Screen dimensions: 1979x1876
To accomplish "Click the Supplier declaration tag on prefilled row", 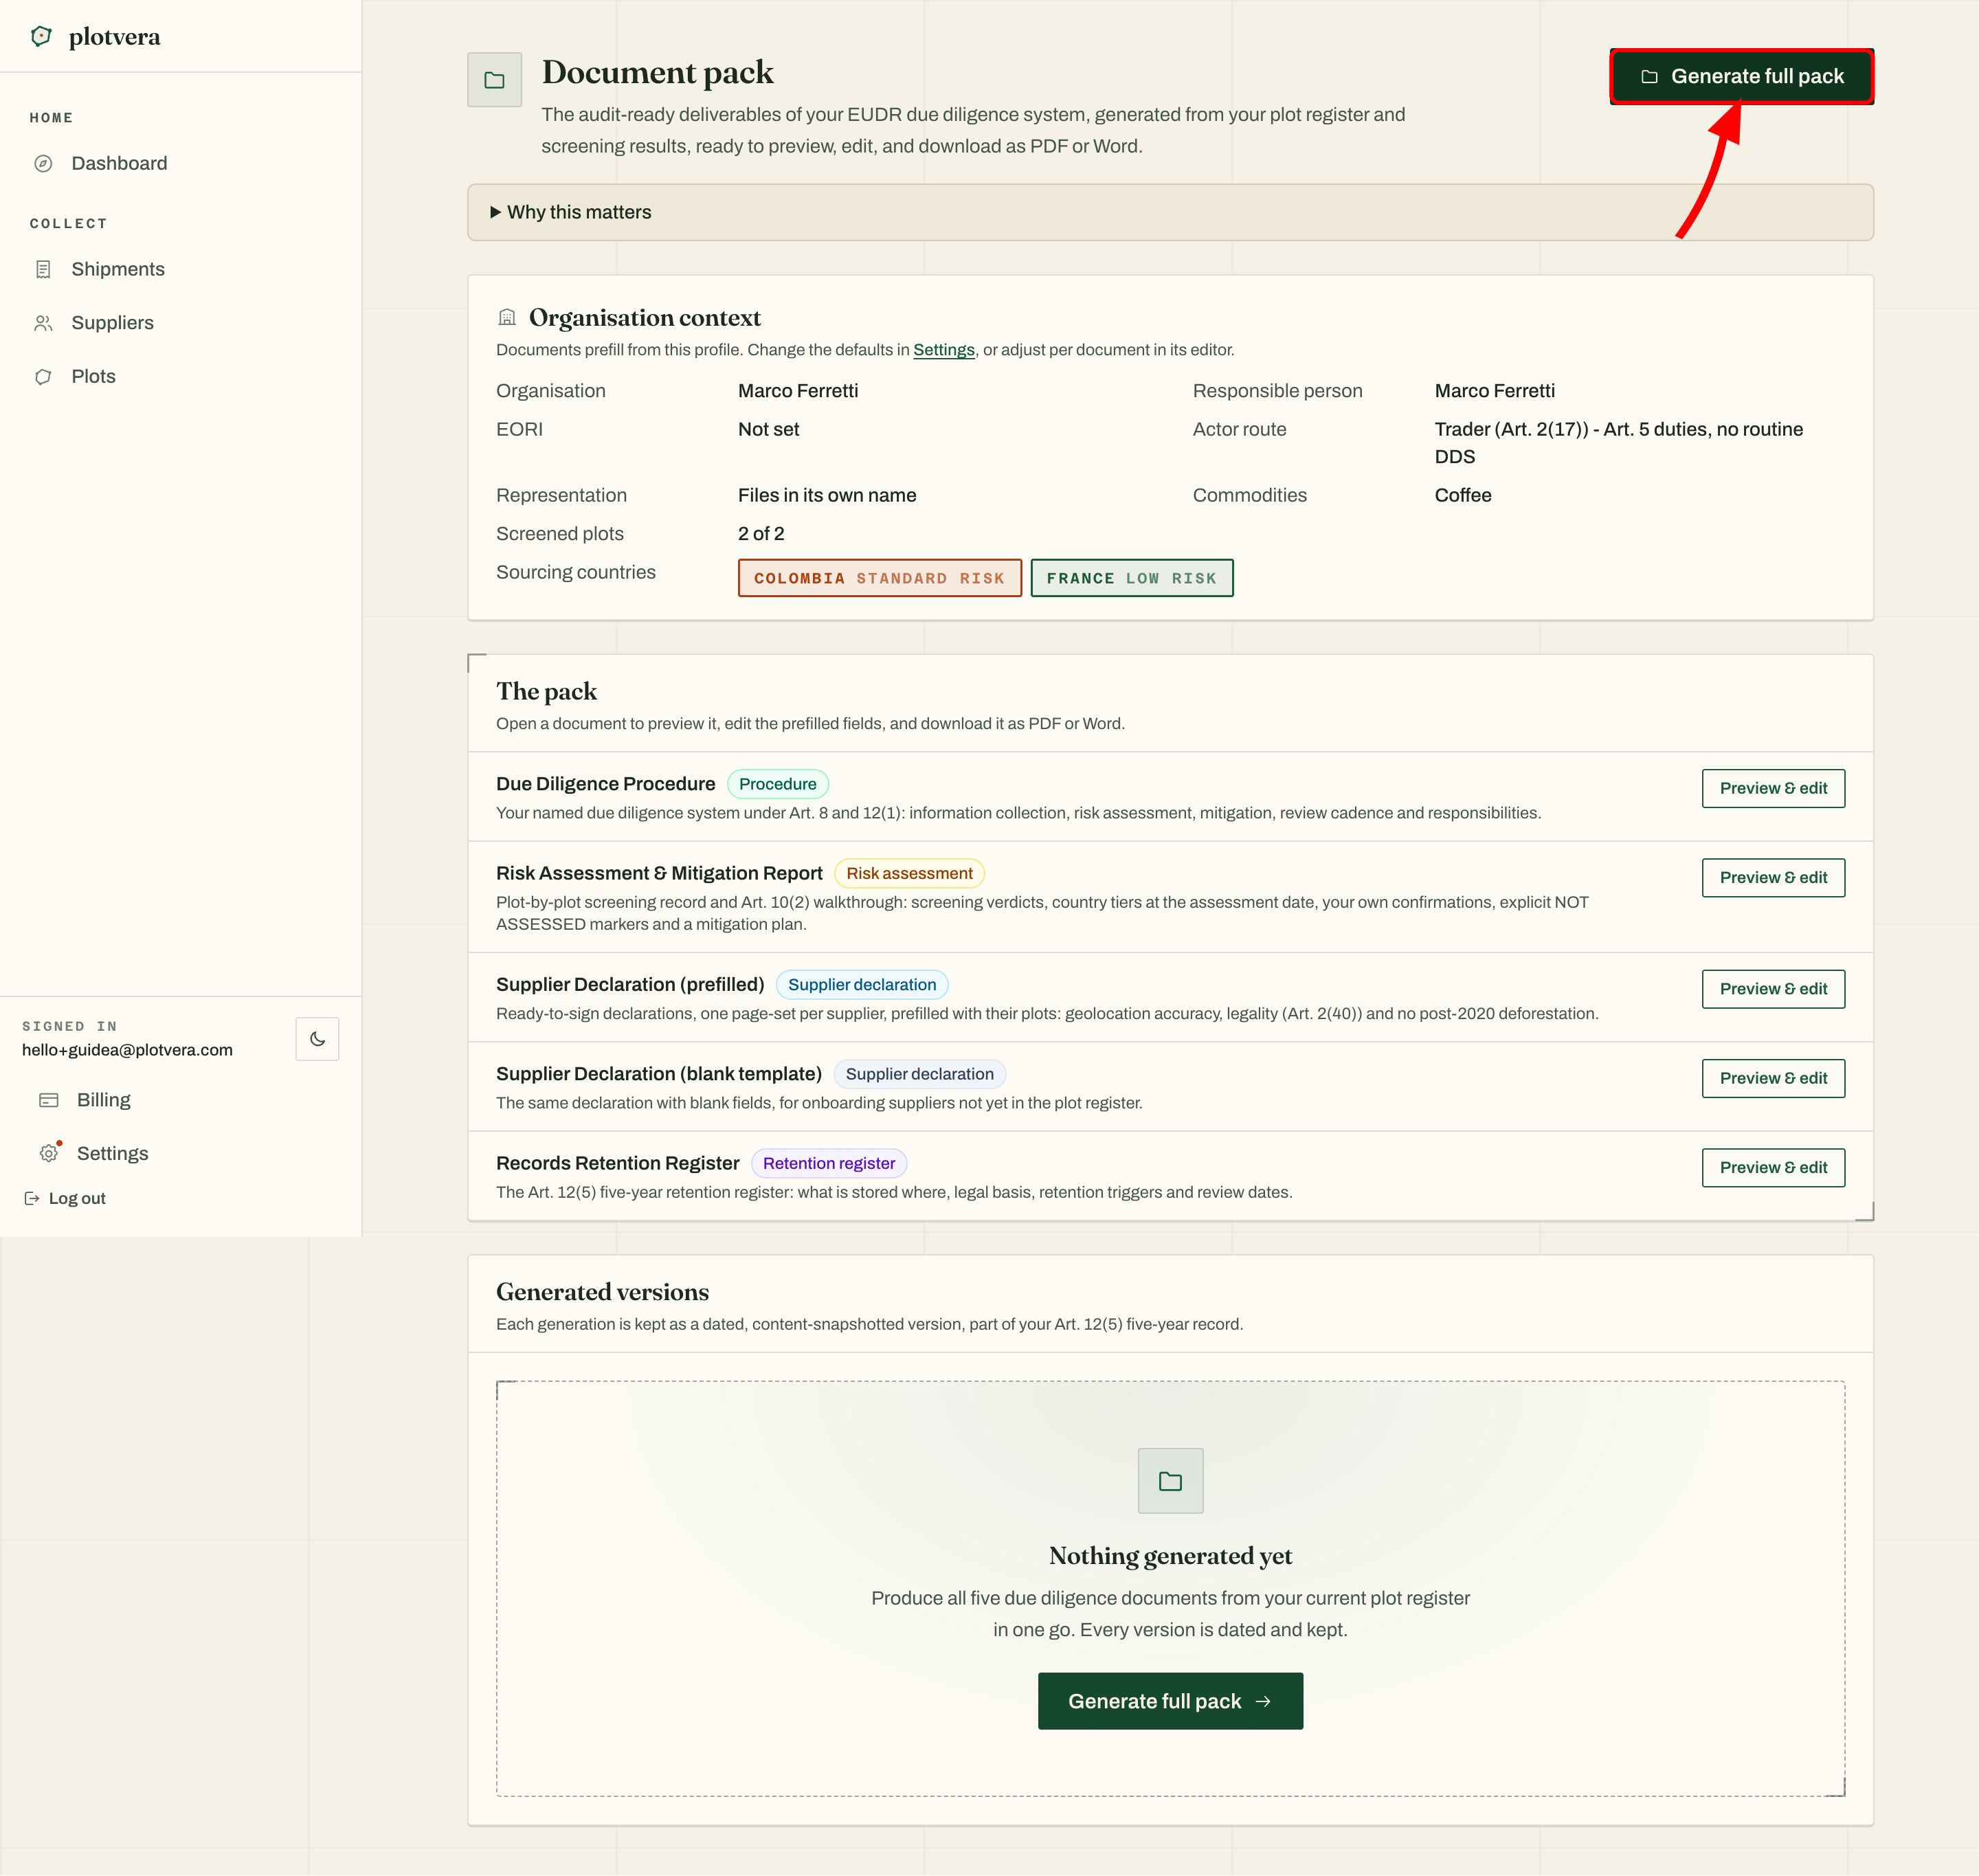I will click(x=862, y=985).
